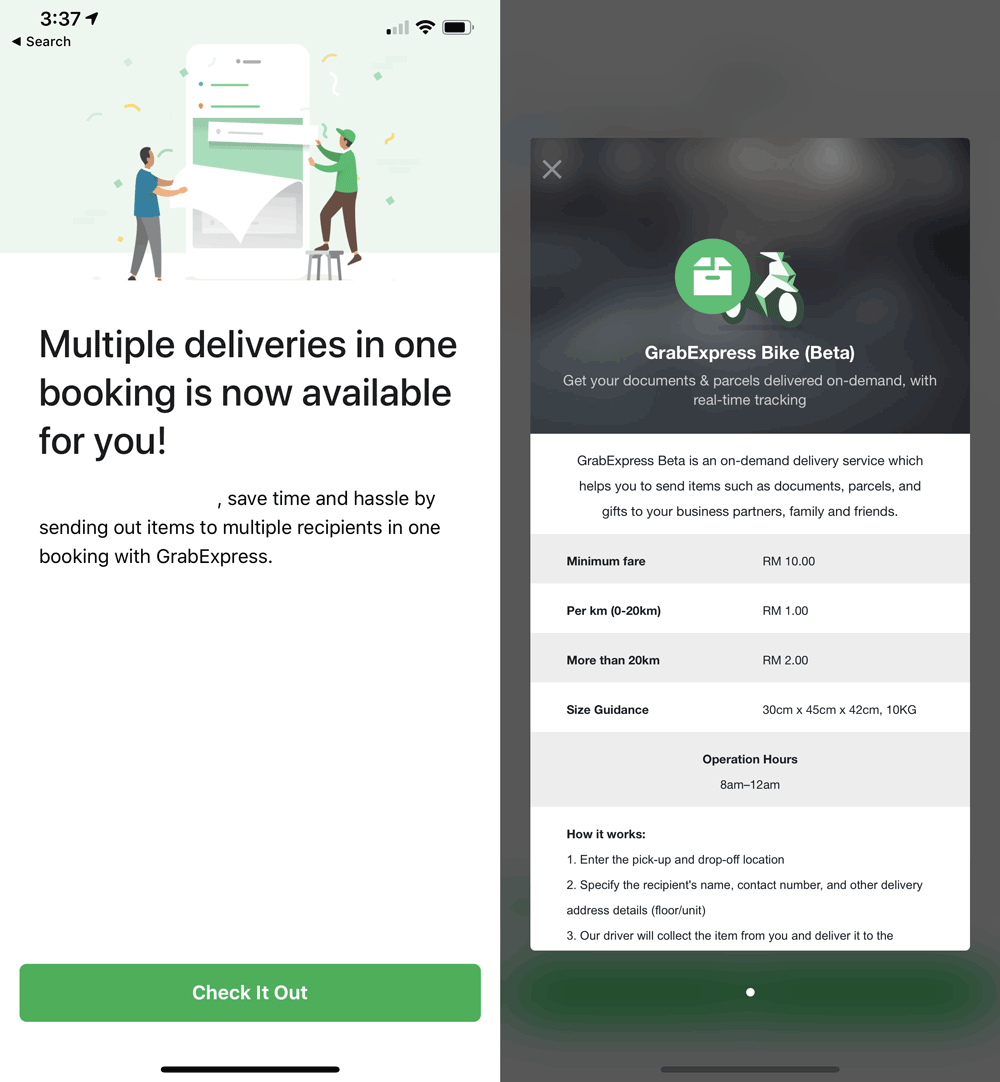The height and width of the screenshot is (1082, 1000).
Task: Tap the cellular signal bars icon
Action: click(x=398, y=28)
